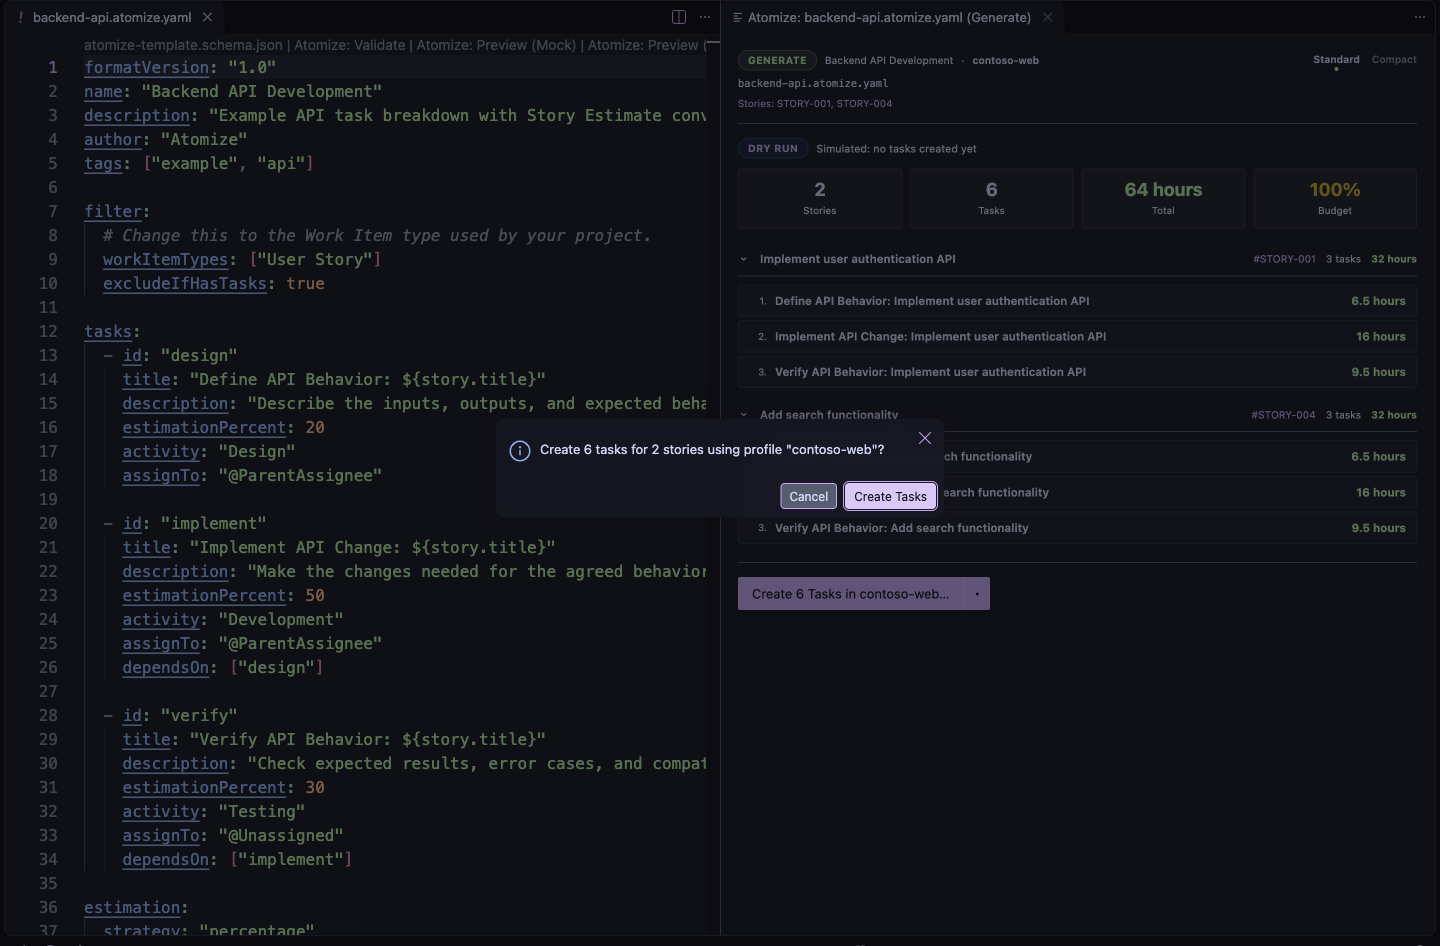Run the Atomize: Validate code lens
This screenshot has width=1440, height=946.
tap(350, 45)
